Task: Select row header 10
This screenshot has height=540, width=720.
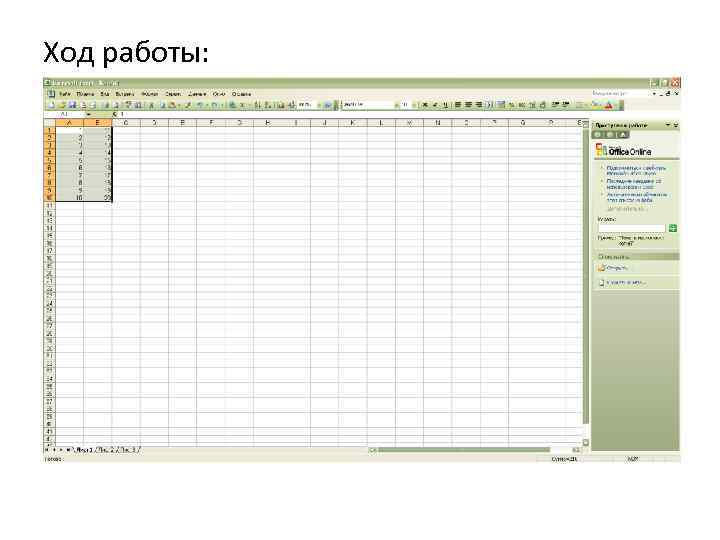Action: coord(50,198)
